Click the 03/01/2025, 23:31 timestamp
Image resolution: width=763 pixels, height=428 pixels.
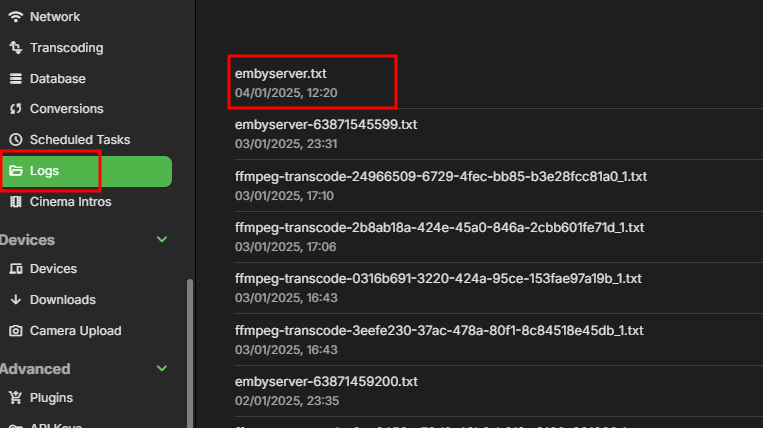tap(286, 144)
